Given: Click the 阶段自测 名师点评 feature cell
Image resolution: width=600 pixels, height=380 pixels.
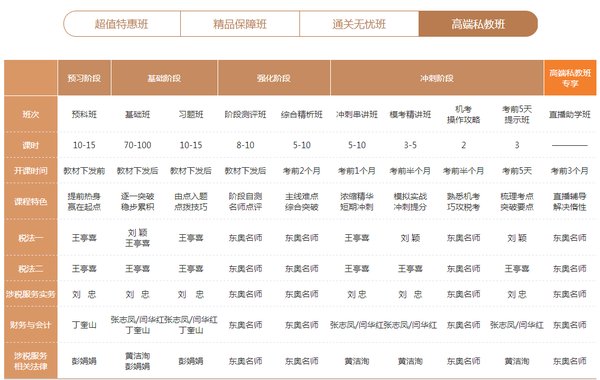Looking at the screenshot, I should point(245,202).
